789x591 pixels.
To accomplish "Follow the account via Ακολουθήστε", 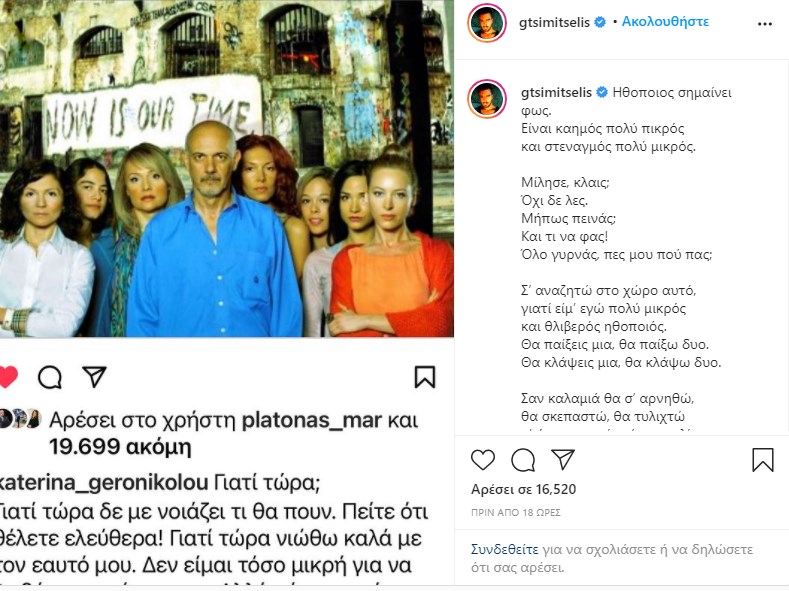I will pyautogui.click(x=665, y=22).
